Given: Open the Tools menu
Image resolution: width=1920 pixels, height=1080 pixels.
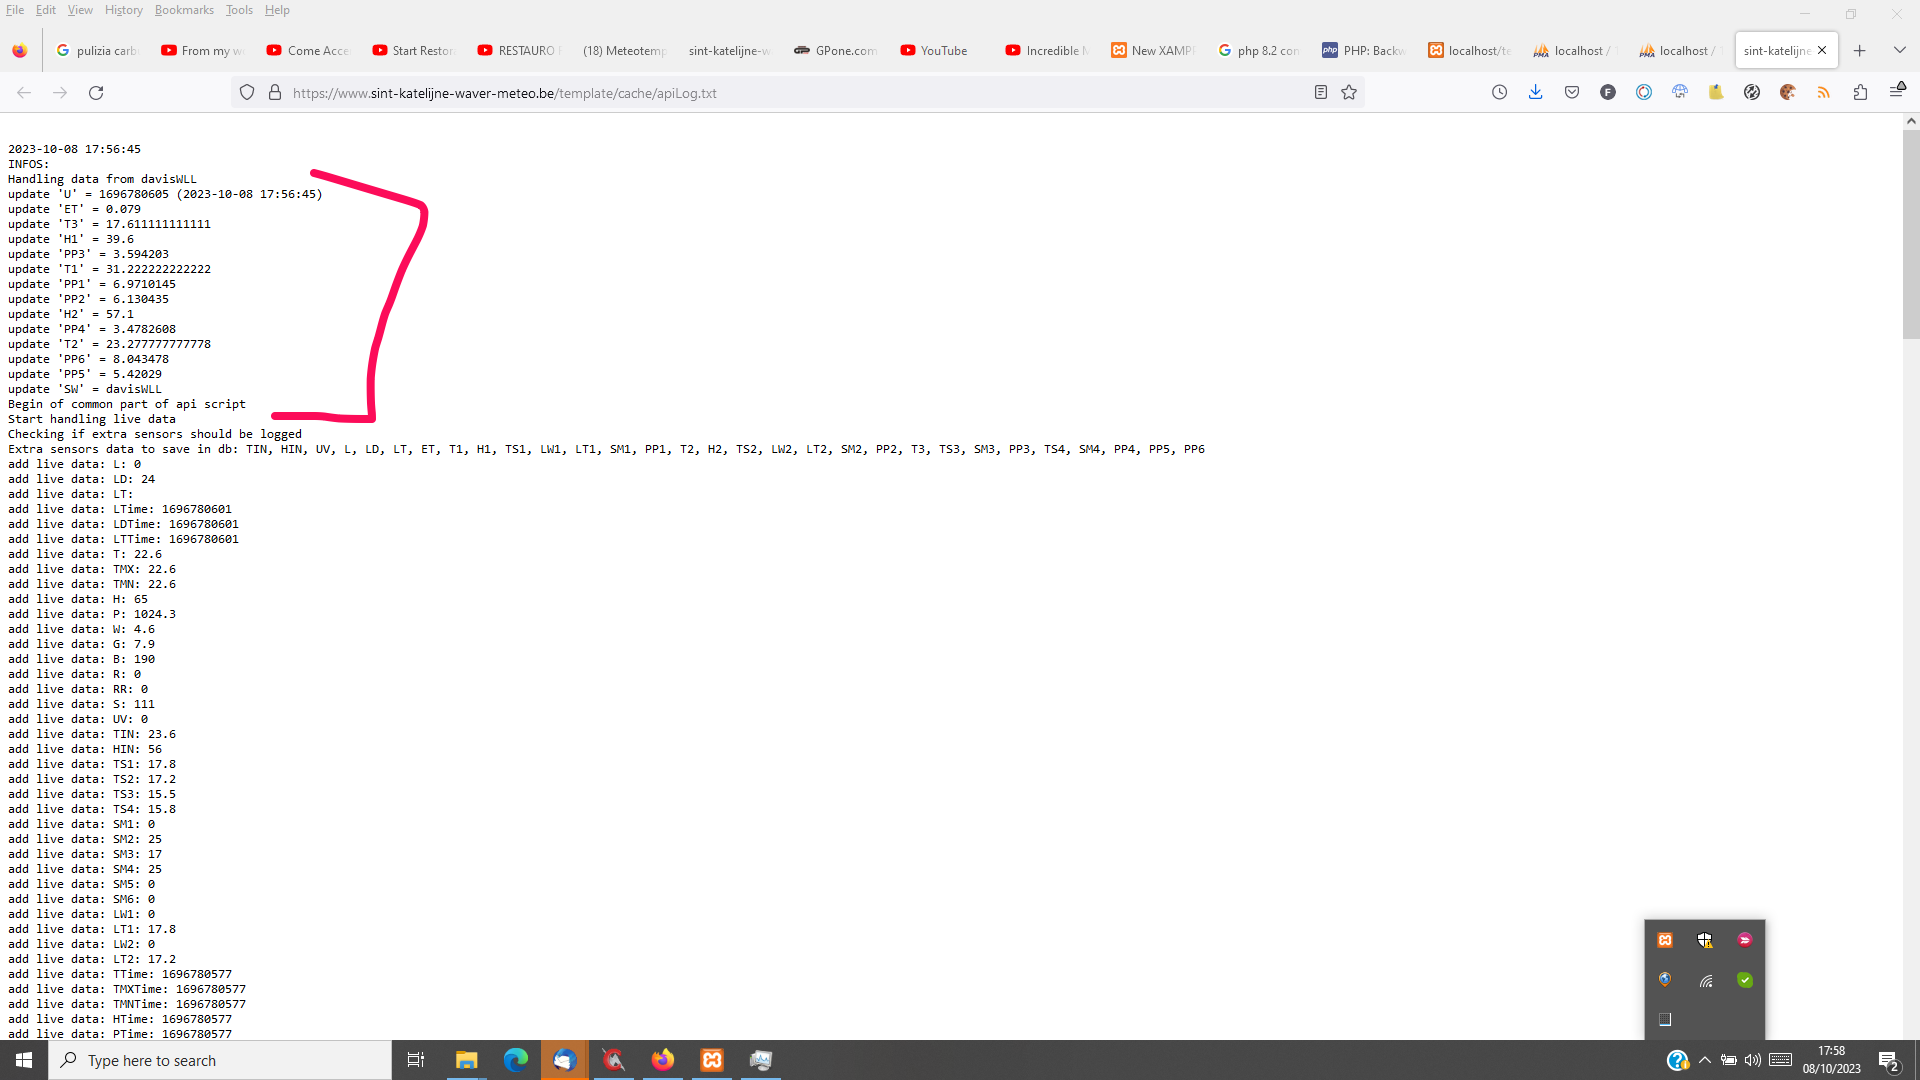Looking at the screenshot, I should [x=239, y=10].
